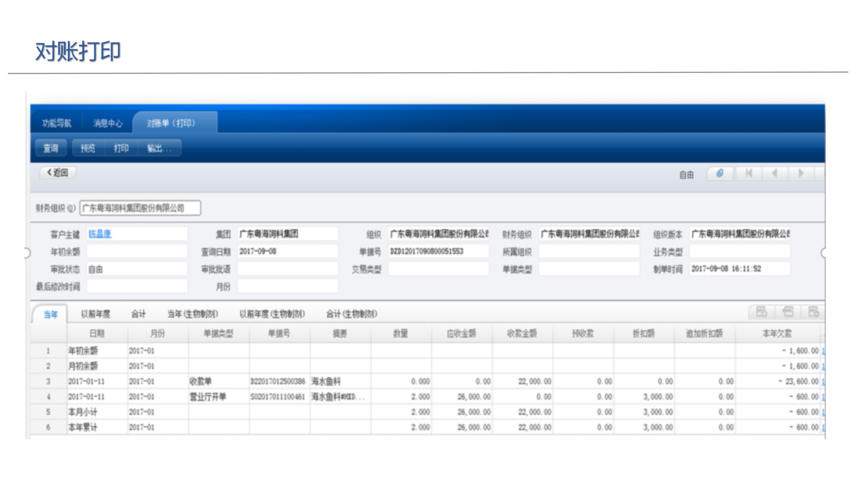The width and height of the screenshot is (860, 484).
Task: Select the 营业厅开单 cell in row 4
Action: tap(219, 397)
